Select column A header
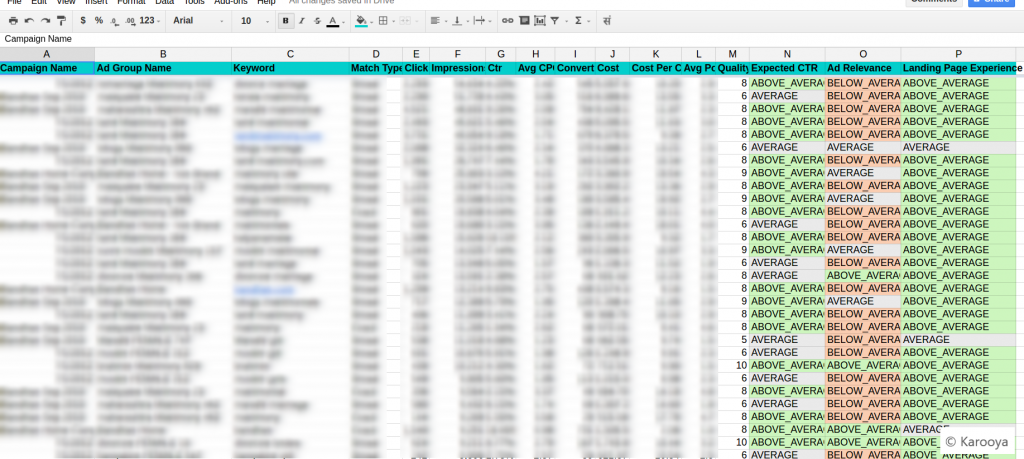1024x459 pixels. point(47,54)
